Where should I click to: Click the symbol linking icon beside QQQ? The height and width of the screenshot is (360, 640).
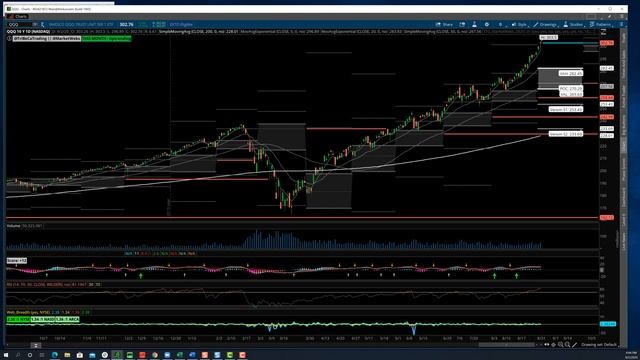pos(42,24)
